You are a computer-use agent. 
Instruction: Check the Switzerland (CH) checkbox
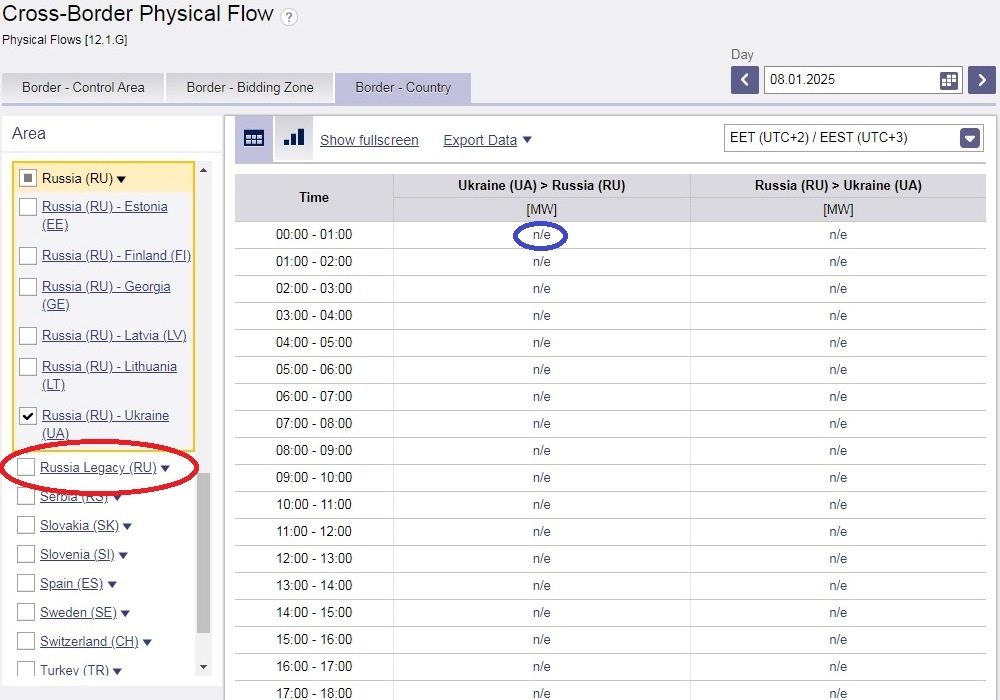(x=26, y=641)
